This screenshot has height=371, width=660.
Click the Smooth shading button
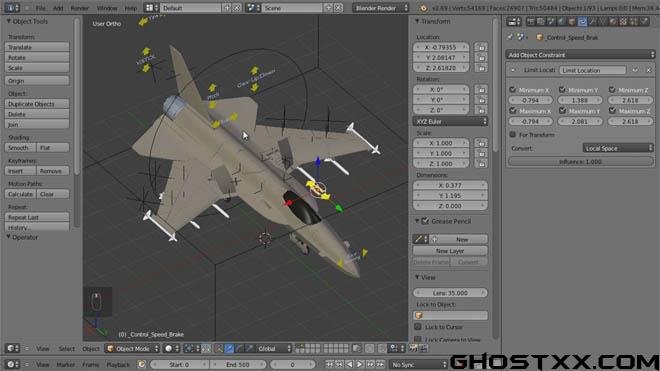tap(20, 148)
